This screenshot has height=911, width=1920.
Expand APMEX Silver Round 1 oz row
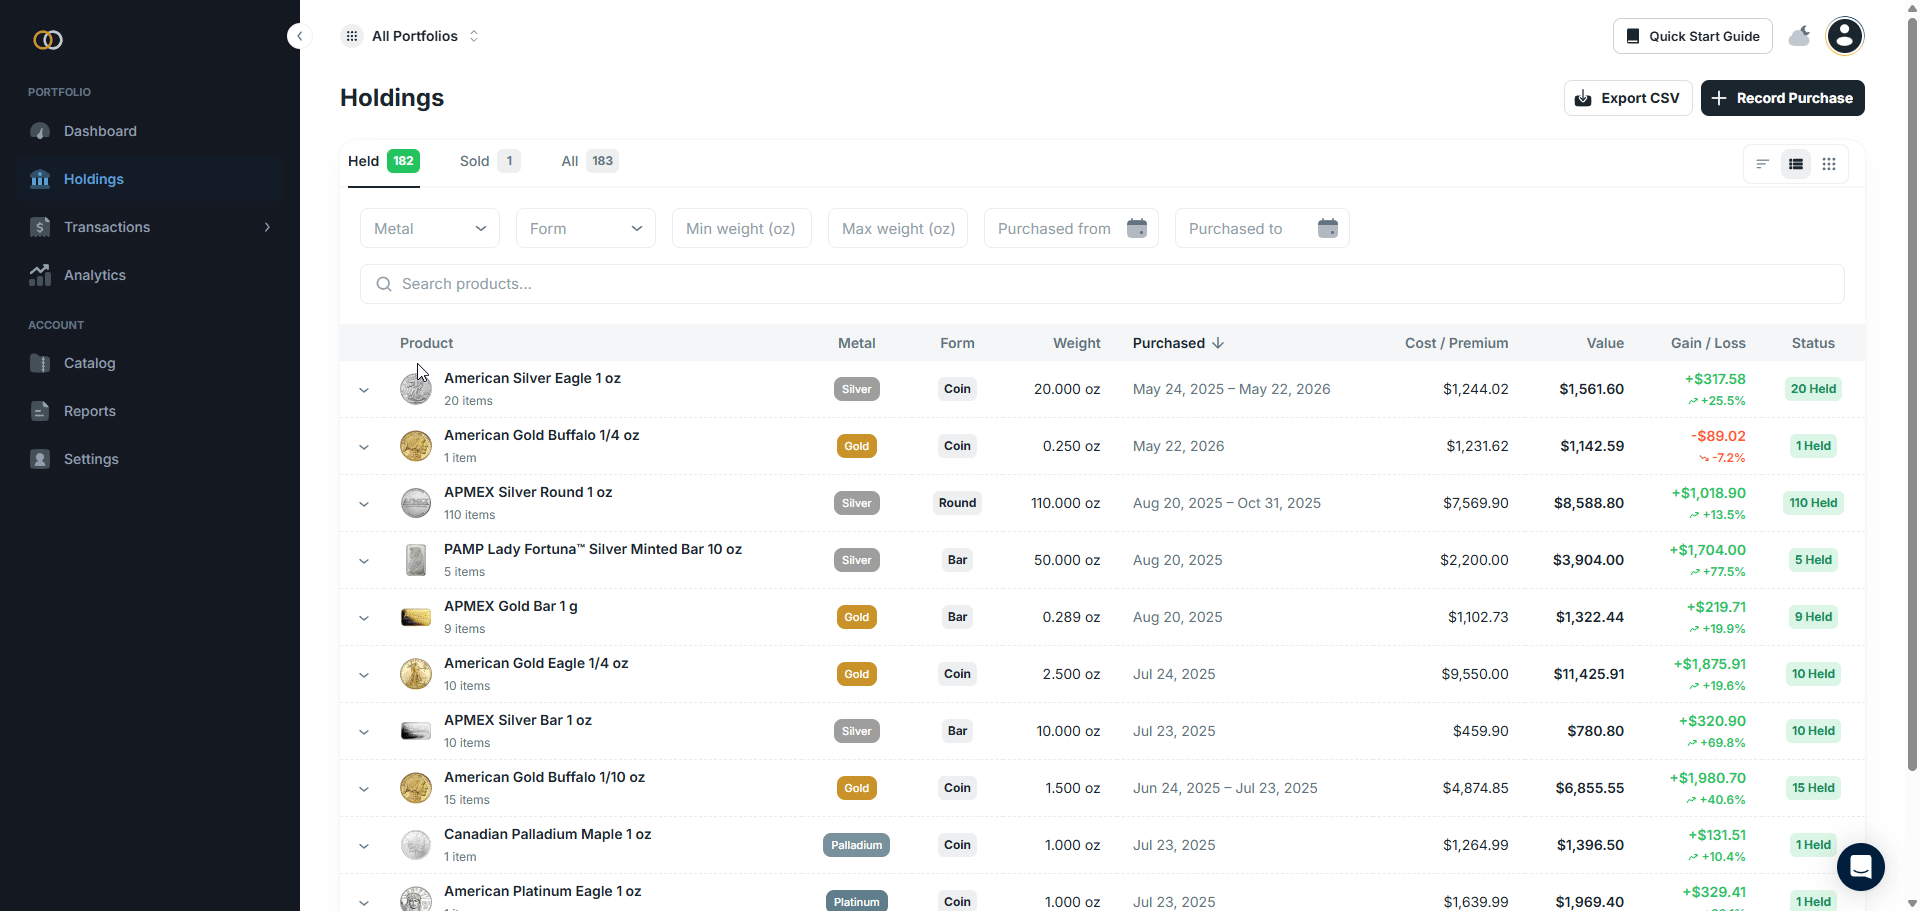click(364, 504)
